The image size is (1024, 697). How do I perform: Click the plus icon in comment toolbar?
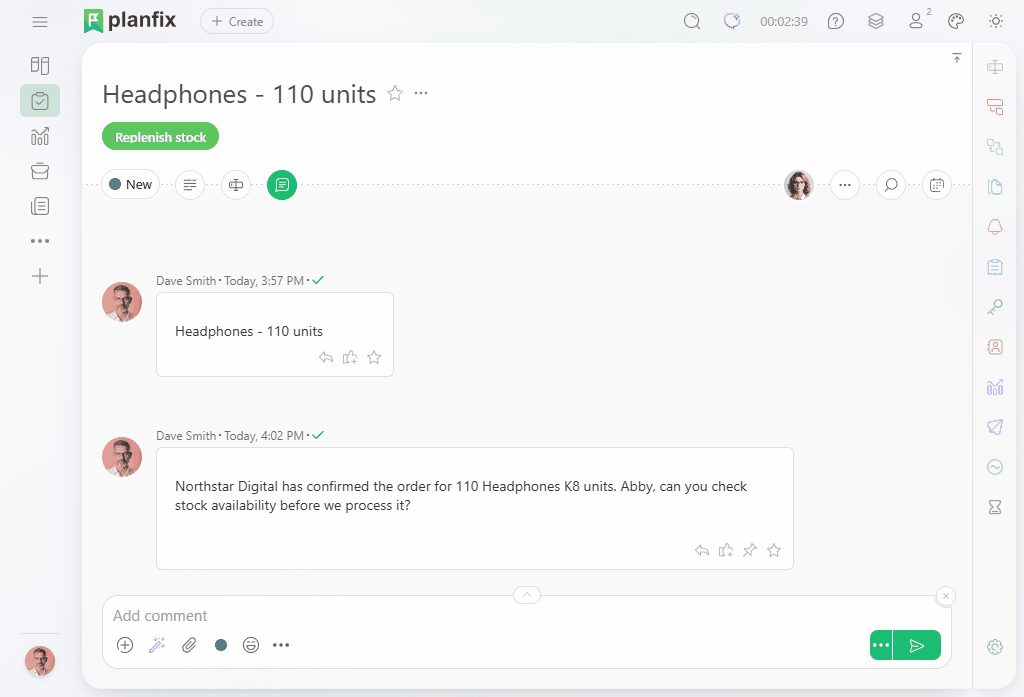tap(125, 645)
